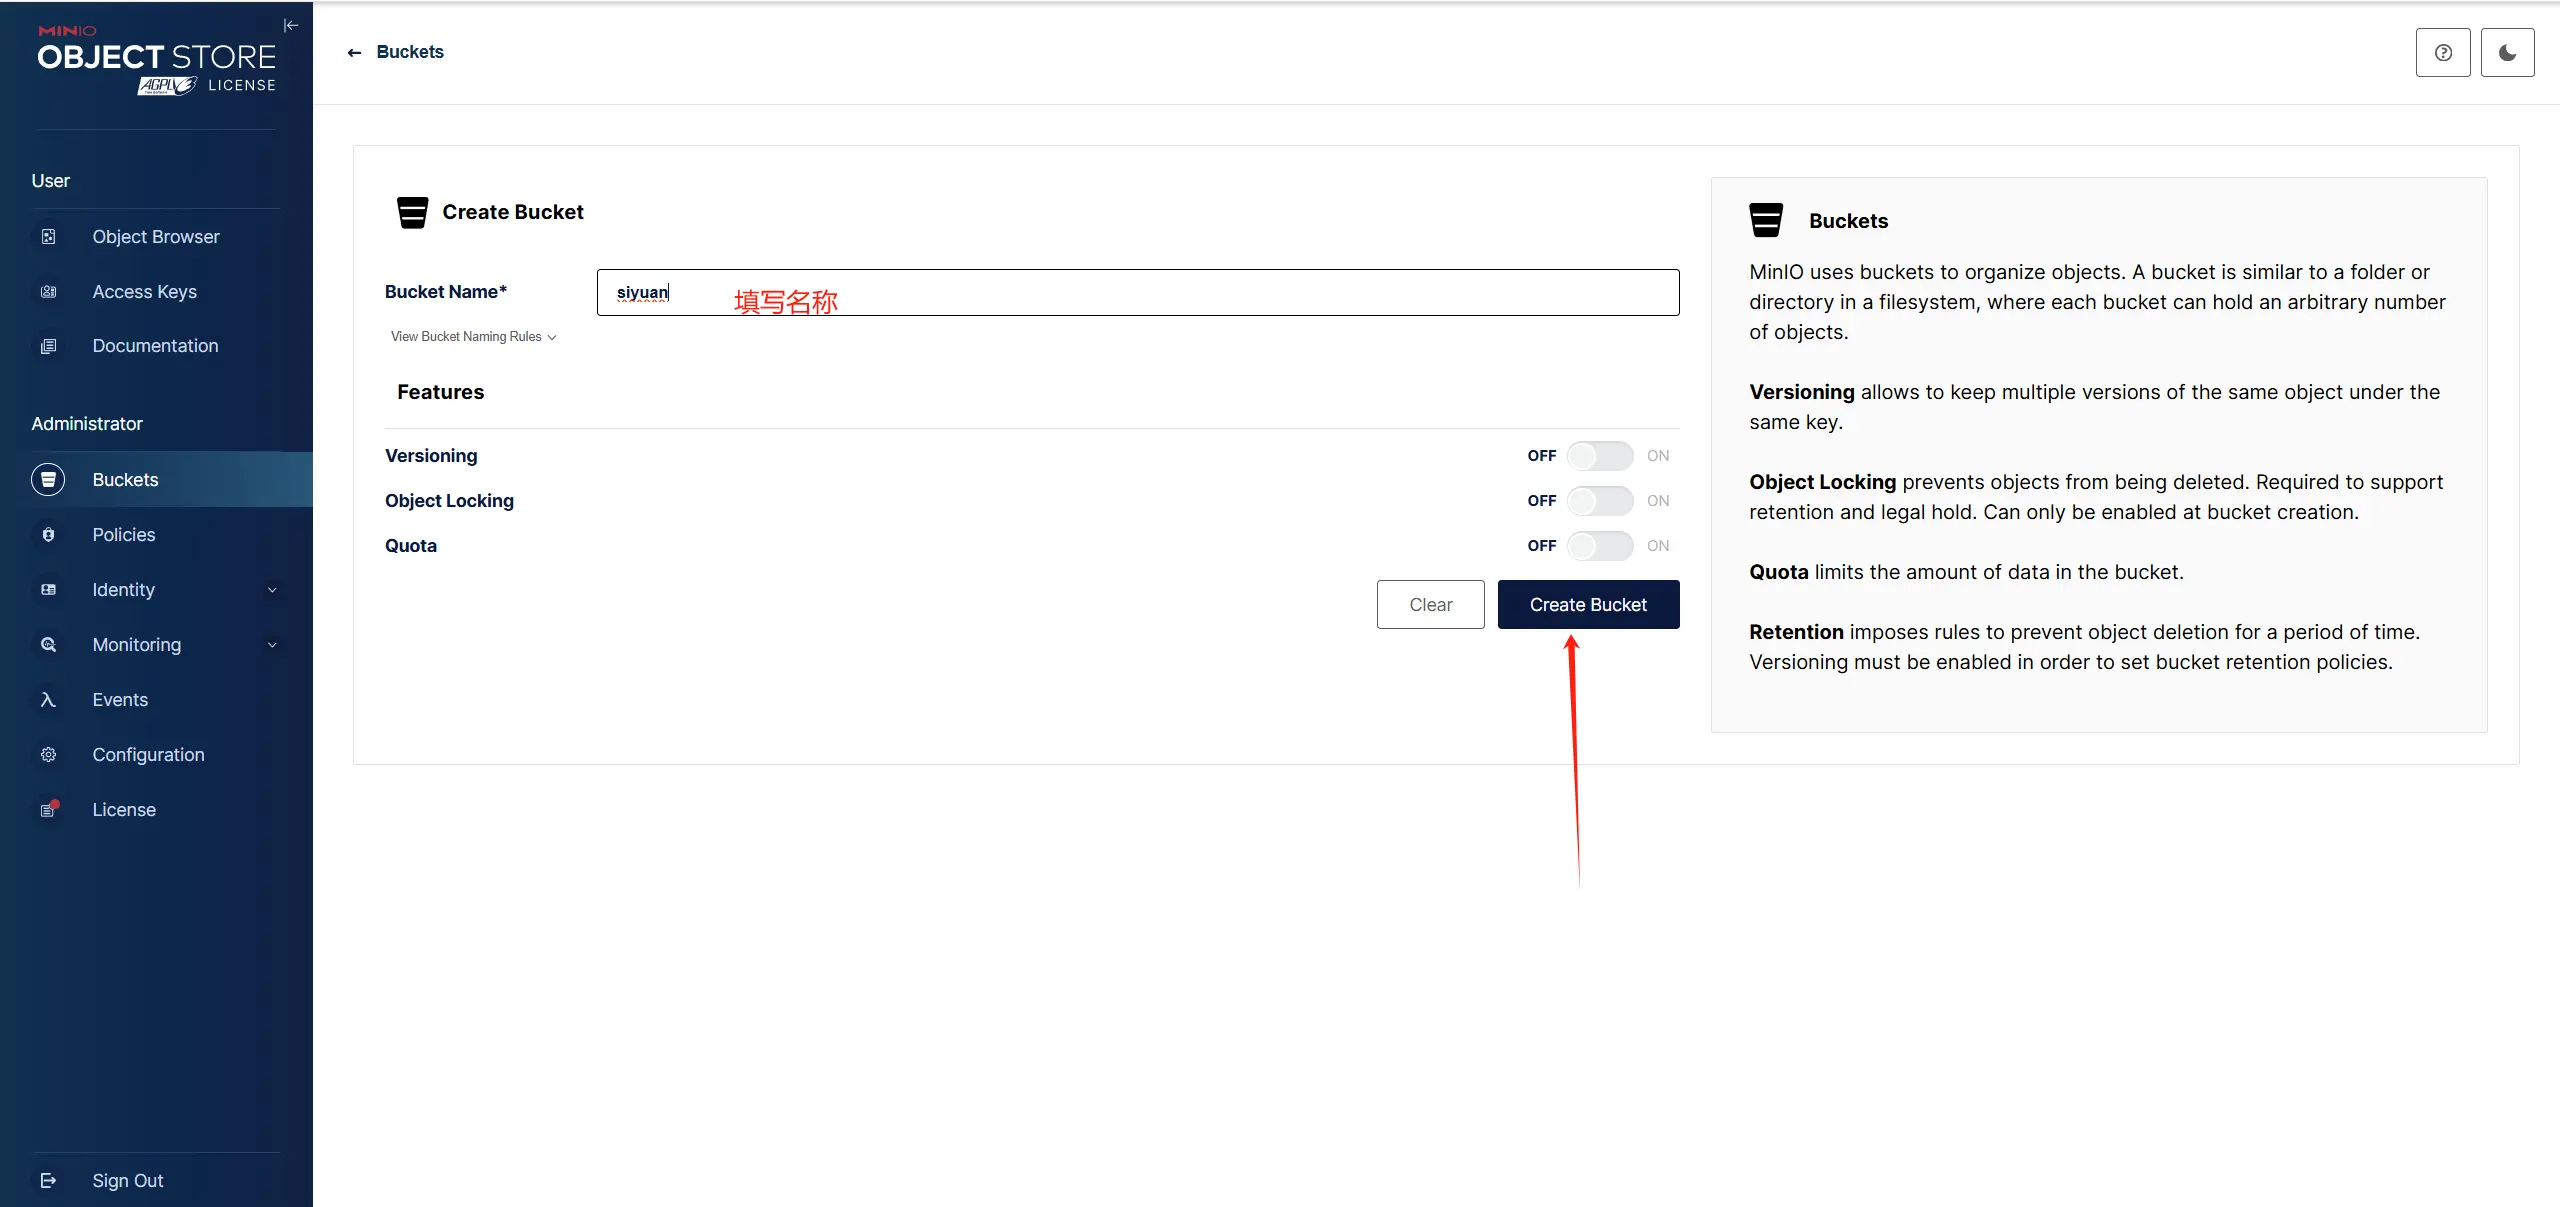The height and width of the screenshot is (1207, 2560).
Task: Click the Create Bucket button
Action: pos(1588,605)
